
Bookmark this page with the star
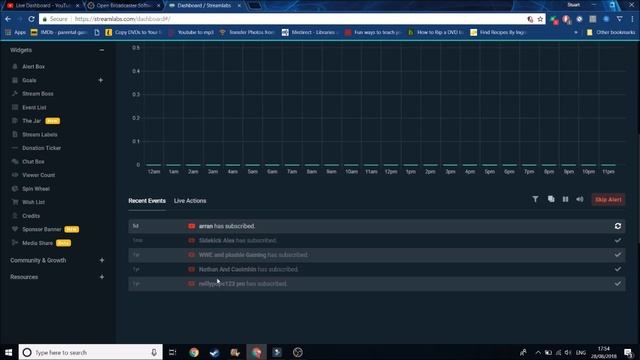click(540, 19)
